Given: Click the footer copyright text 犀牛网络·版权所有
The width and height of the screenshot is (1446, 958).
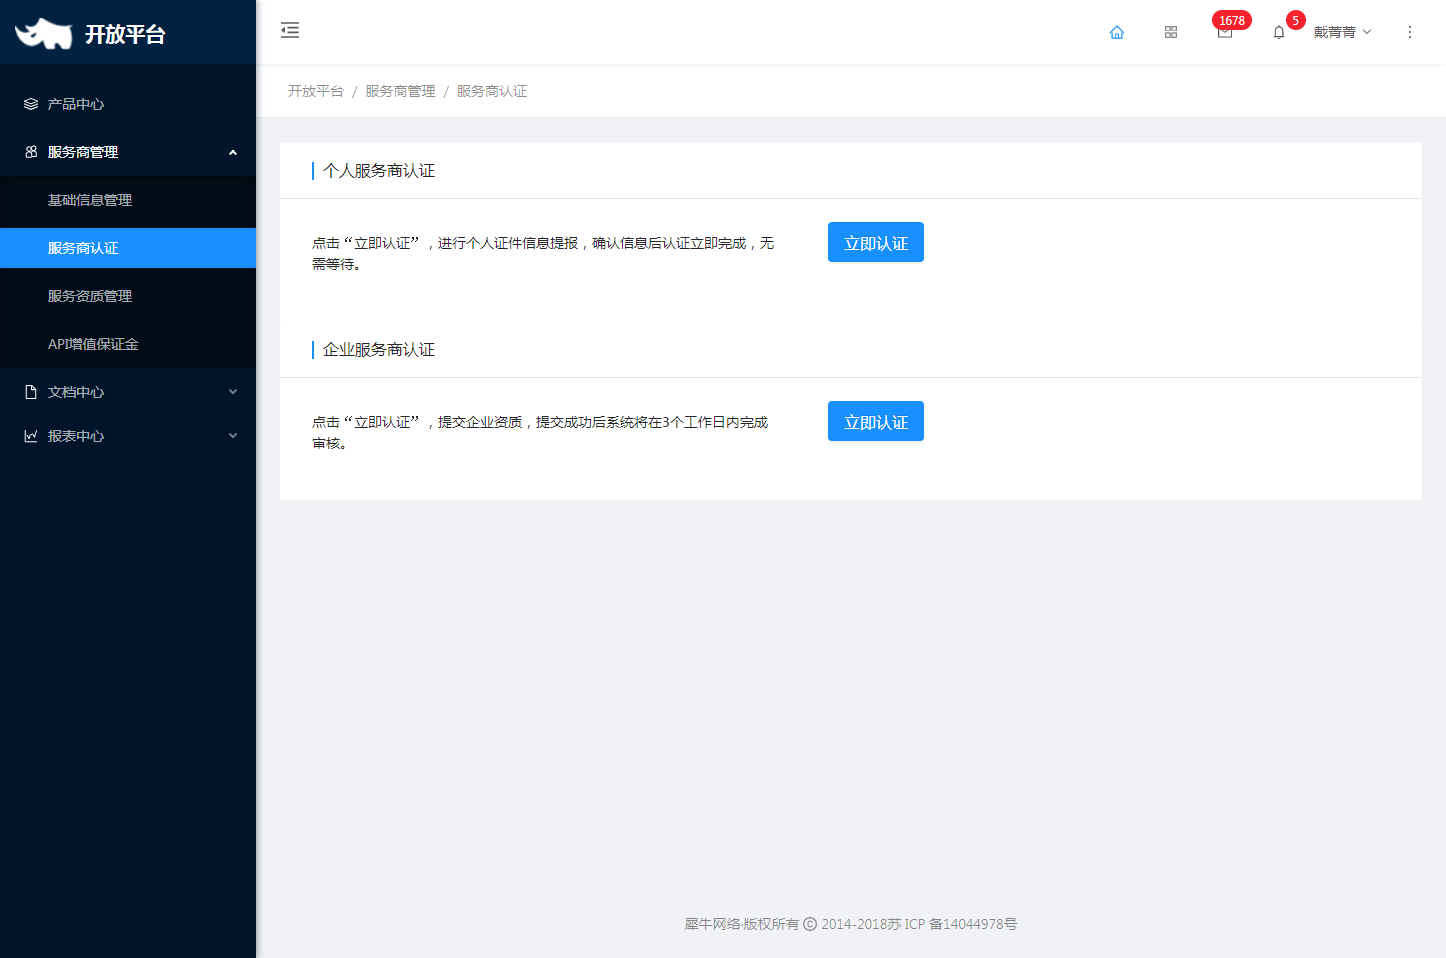Looking at the screenshot, I should tap(742, 924).
